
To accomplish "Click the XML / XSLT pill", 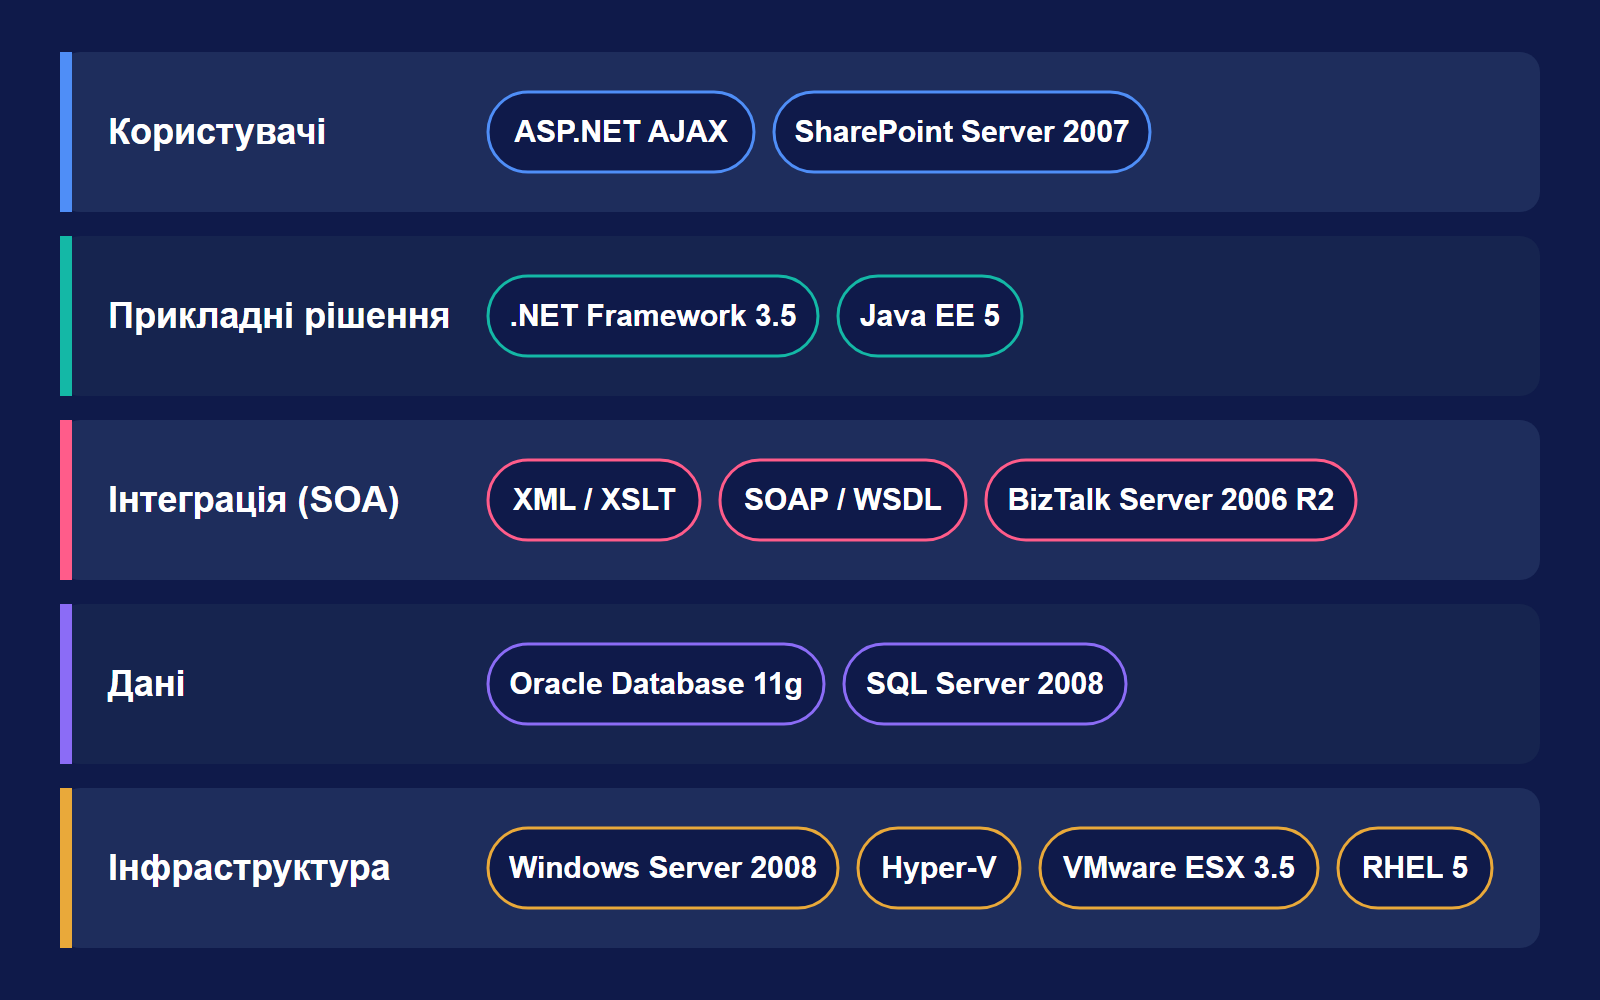I will (x=594, y=500).
